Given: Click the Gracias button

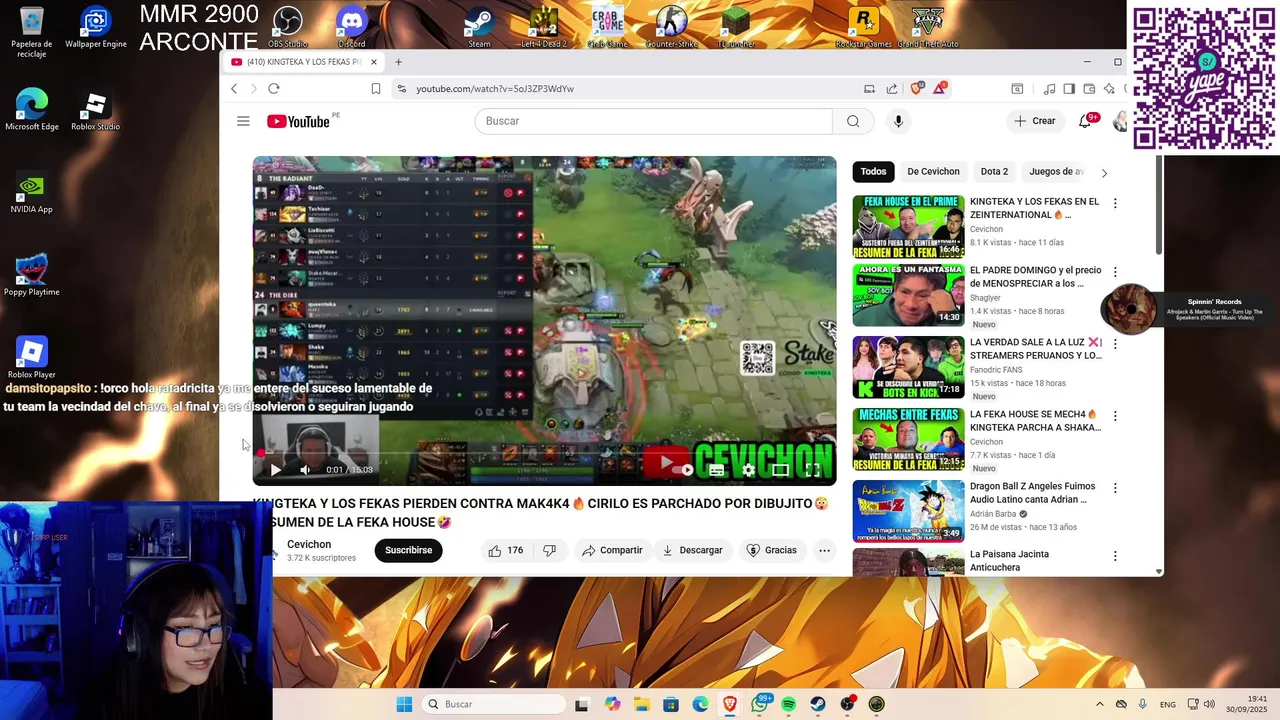Looking at the screenshot, I should (x=771, y=550).
